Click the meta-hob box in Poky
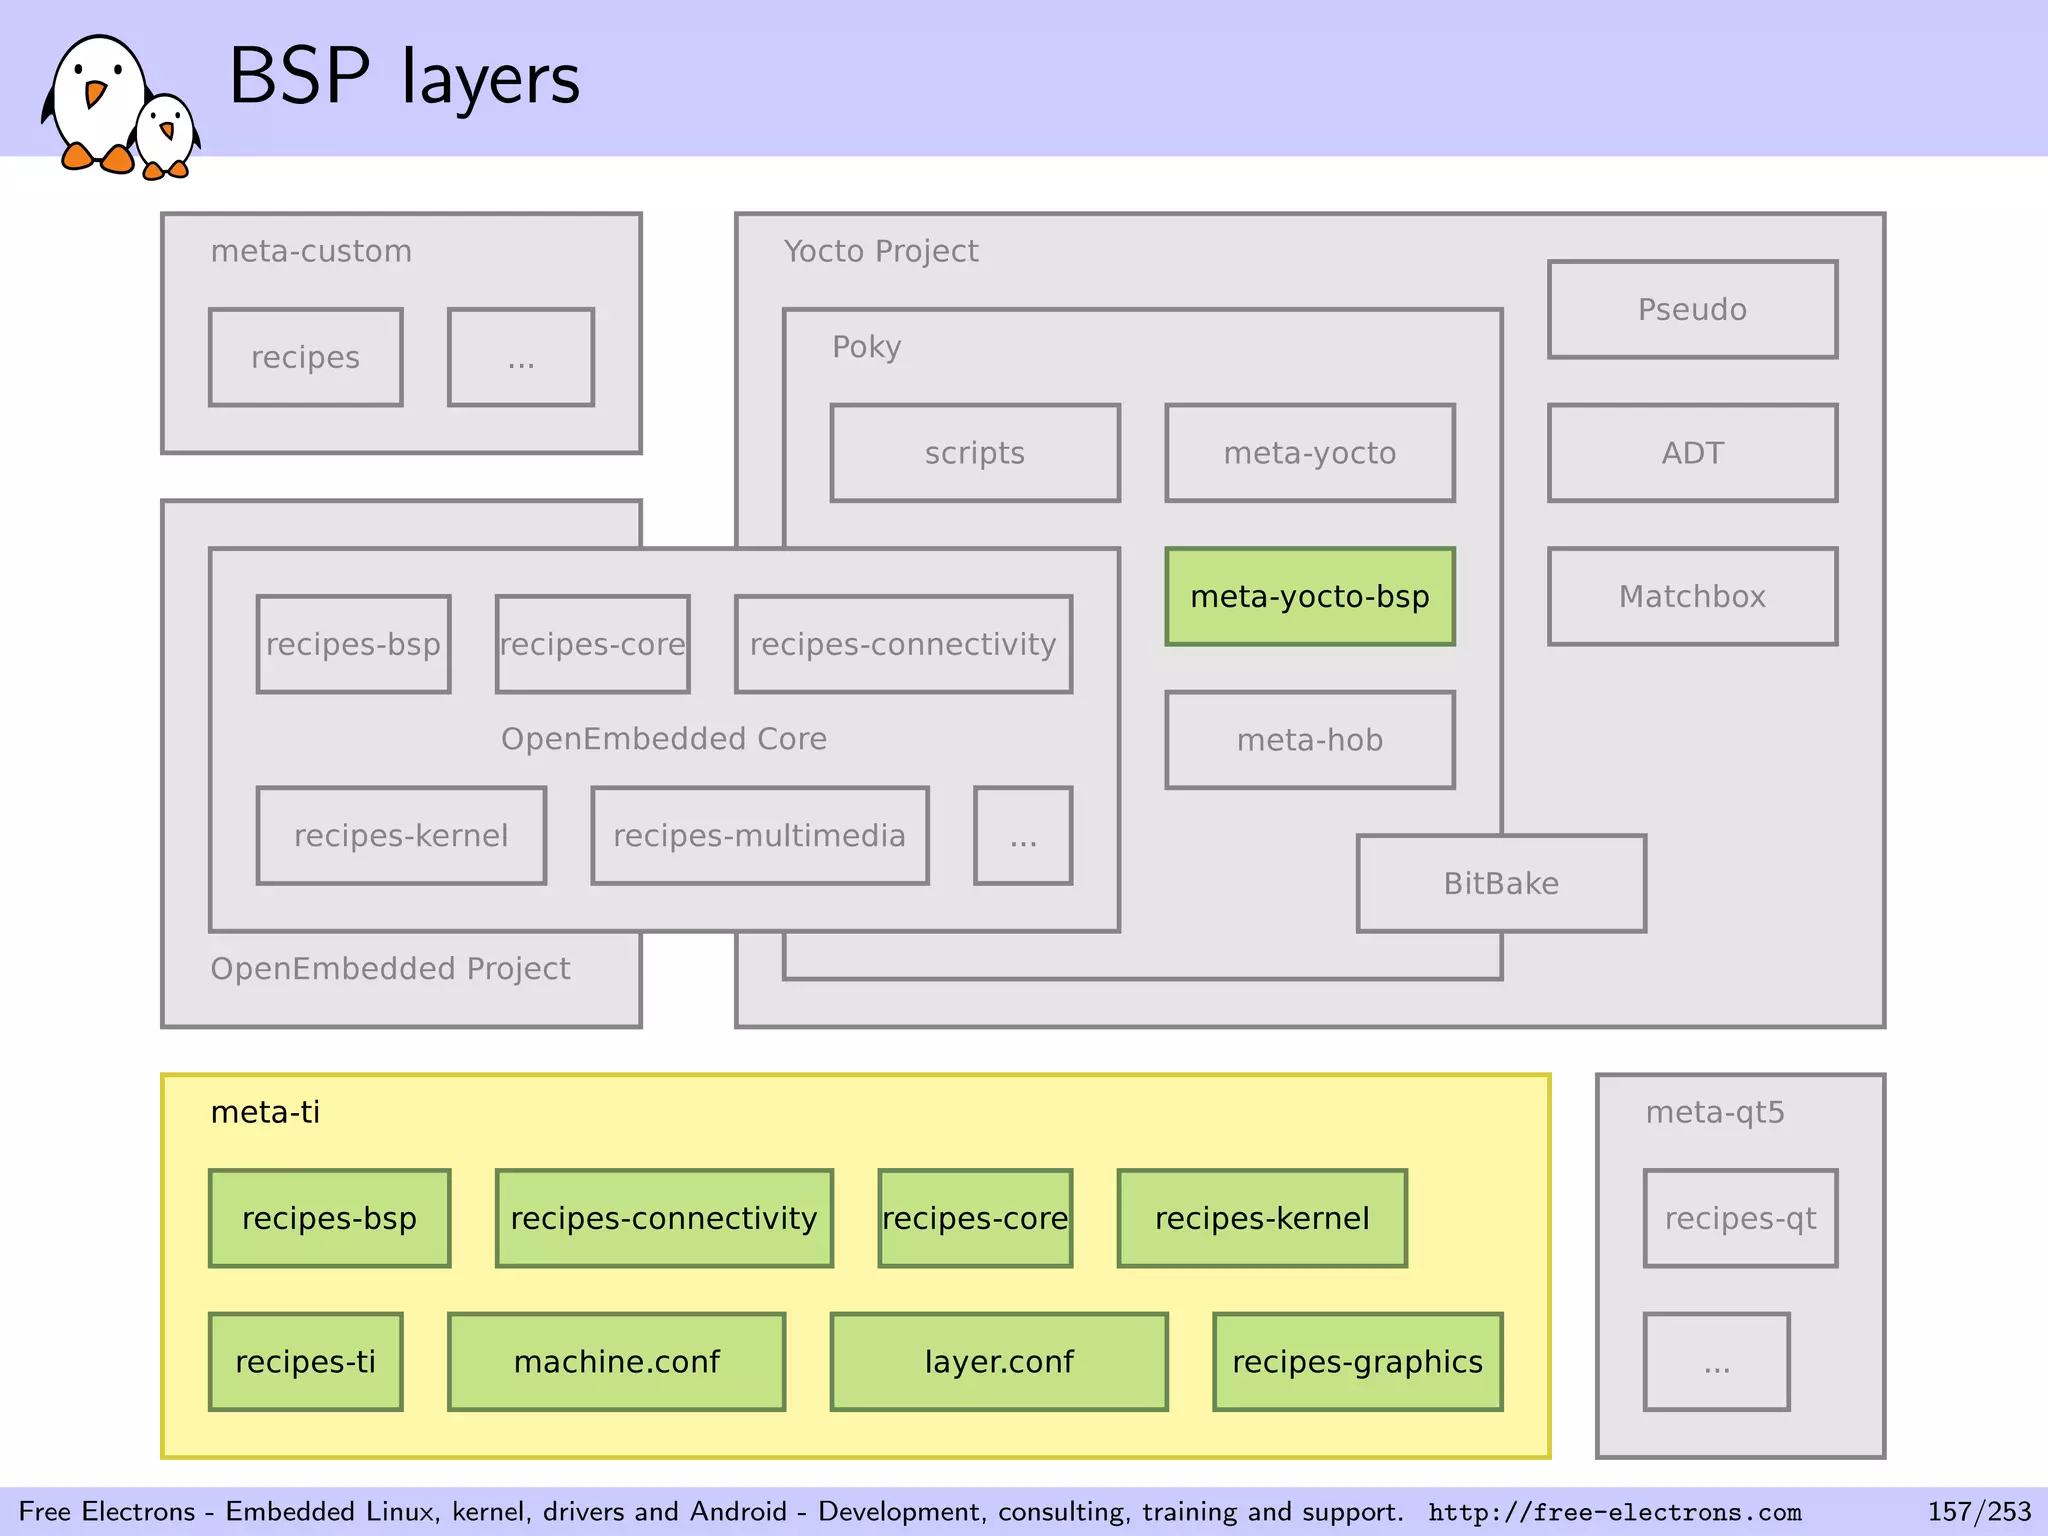The image size is (2048, 1536). [x=1309, y=740]
